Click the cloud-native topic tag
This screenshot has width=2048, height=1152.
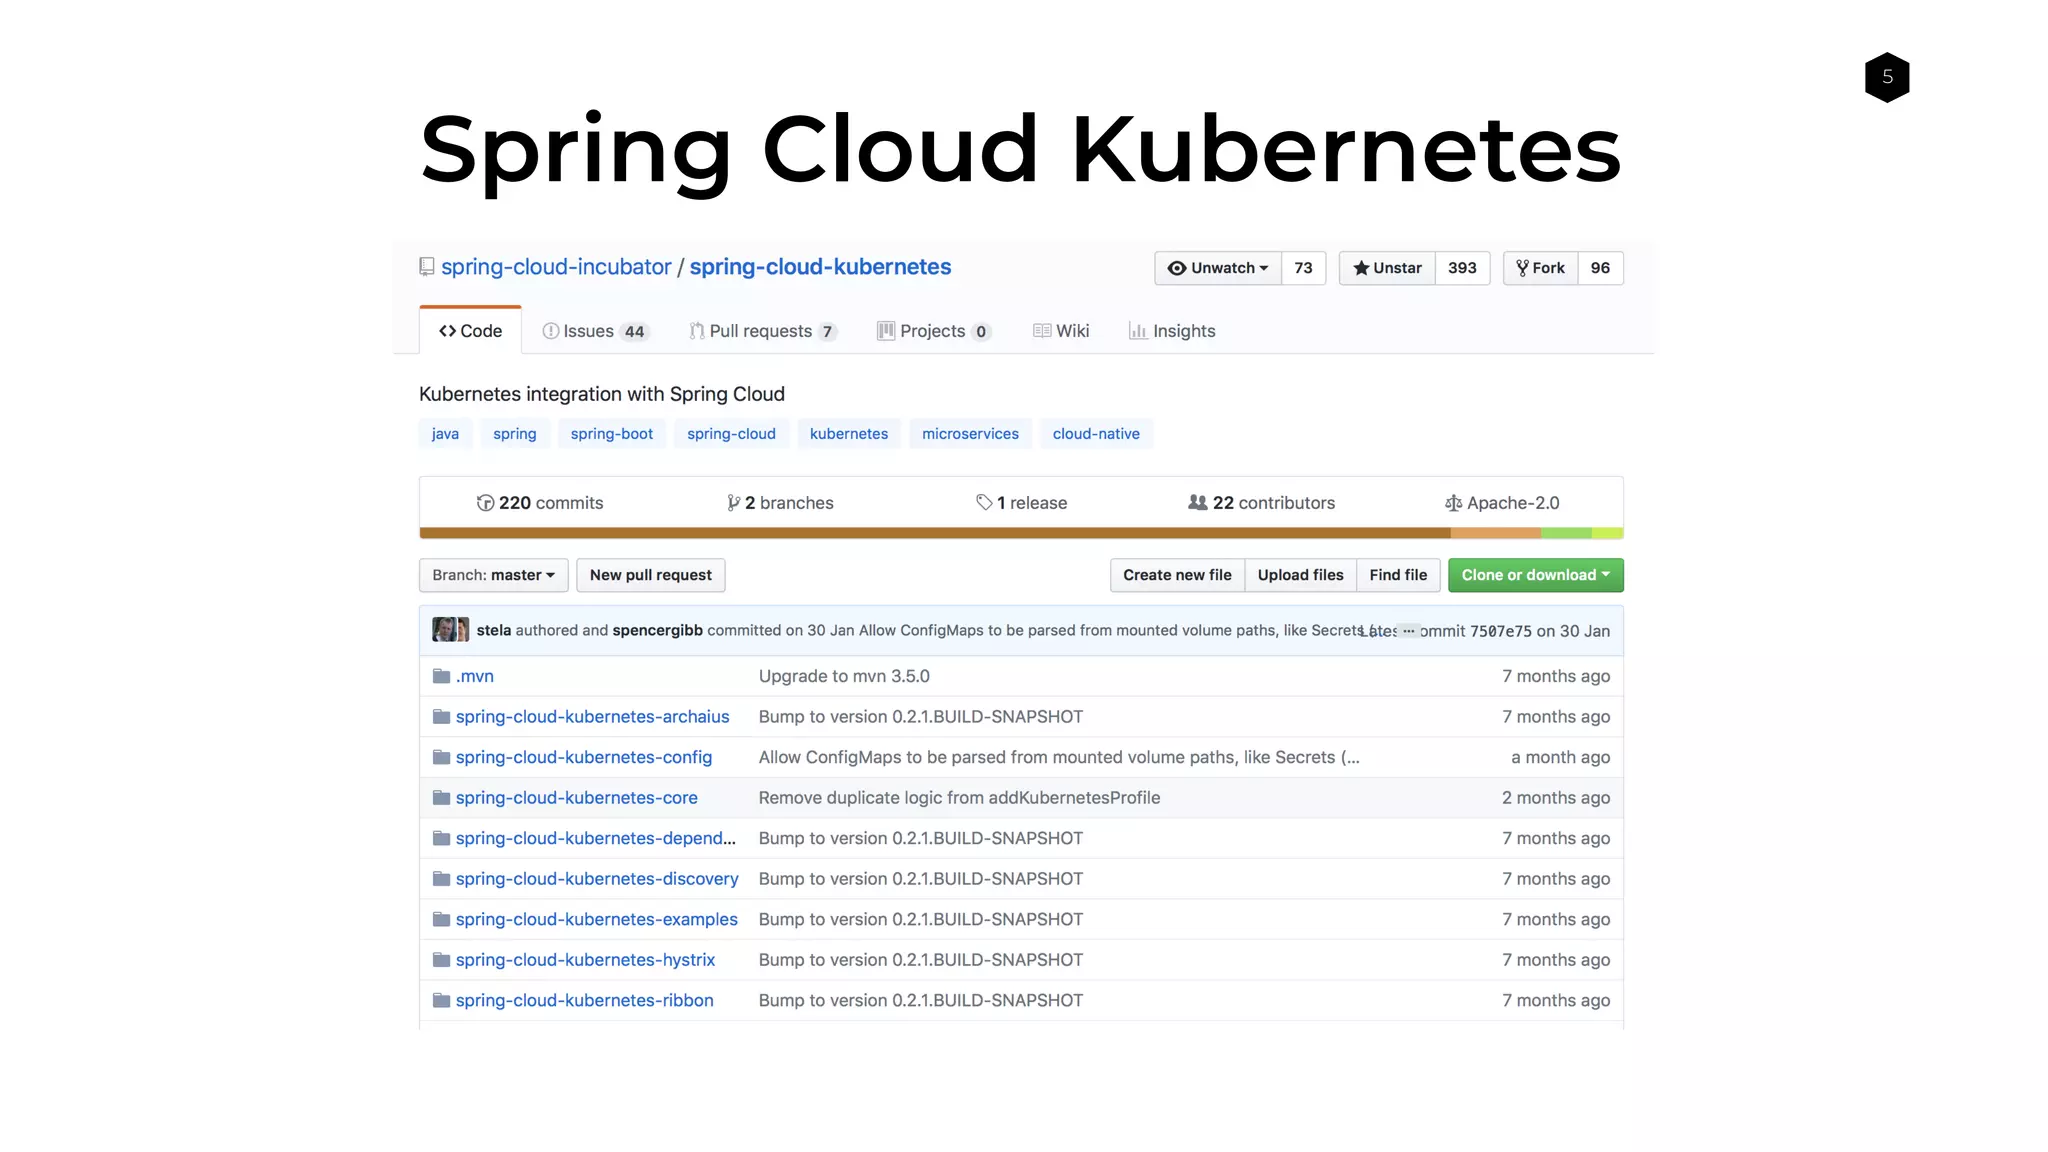(1096, 434)
